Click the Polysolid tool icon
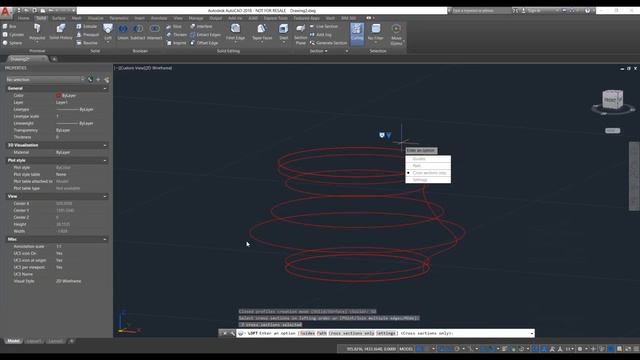The height and width of the screenshot is (360, 640). coord(37,29)
